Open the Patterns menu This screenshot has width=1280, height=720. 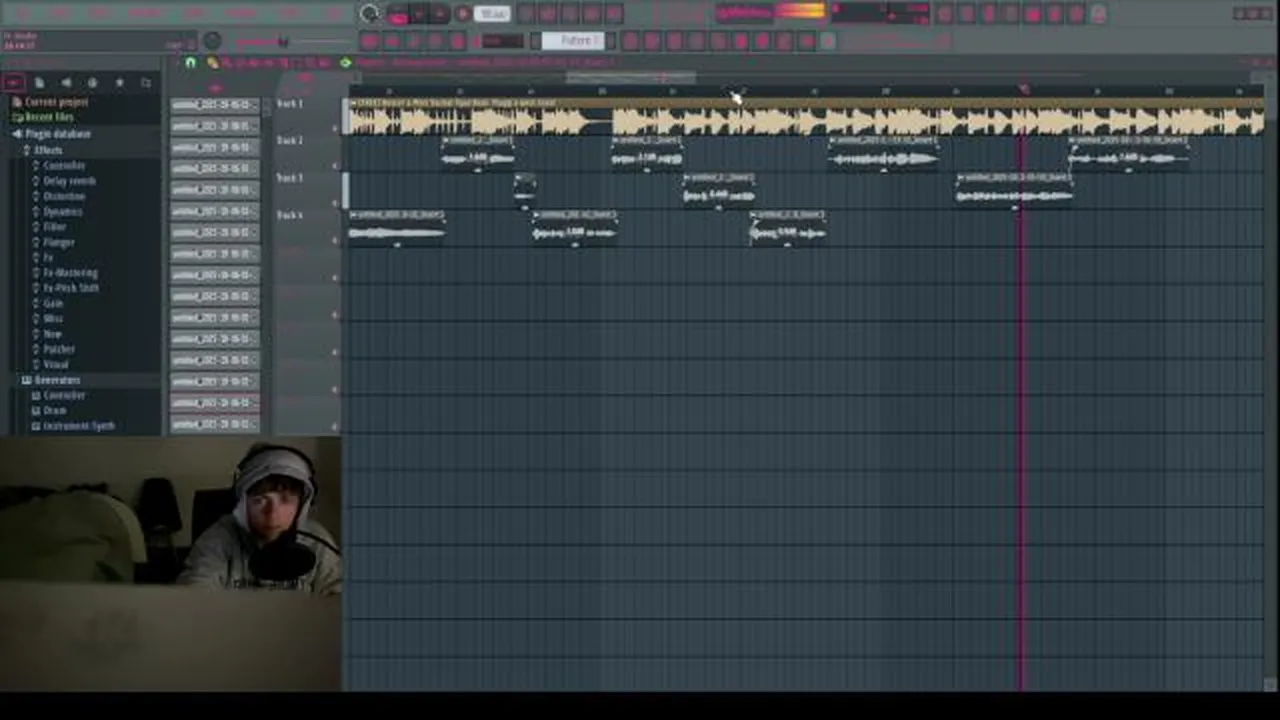146,13
